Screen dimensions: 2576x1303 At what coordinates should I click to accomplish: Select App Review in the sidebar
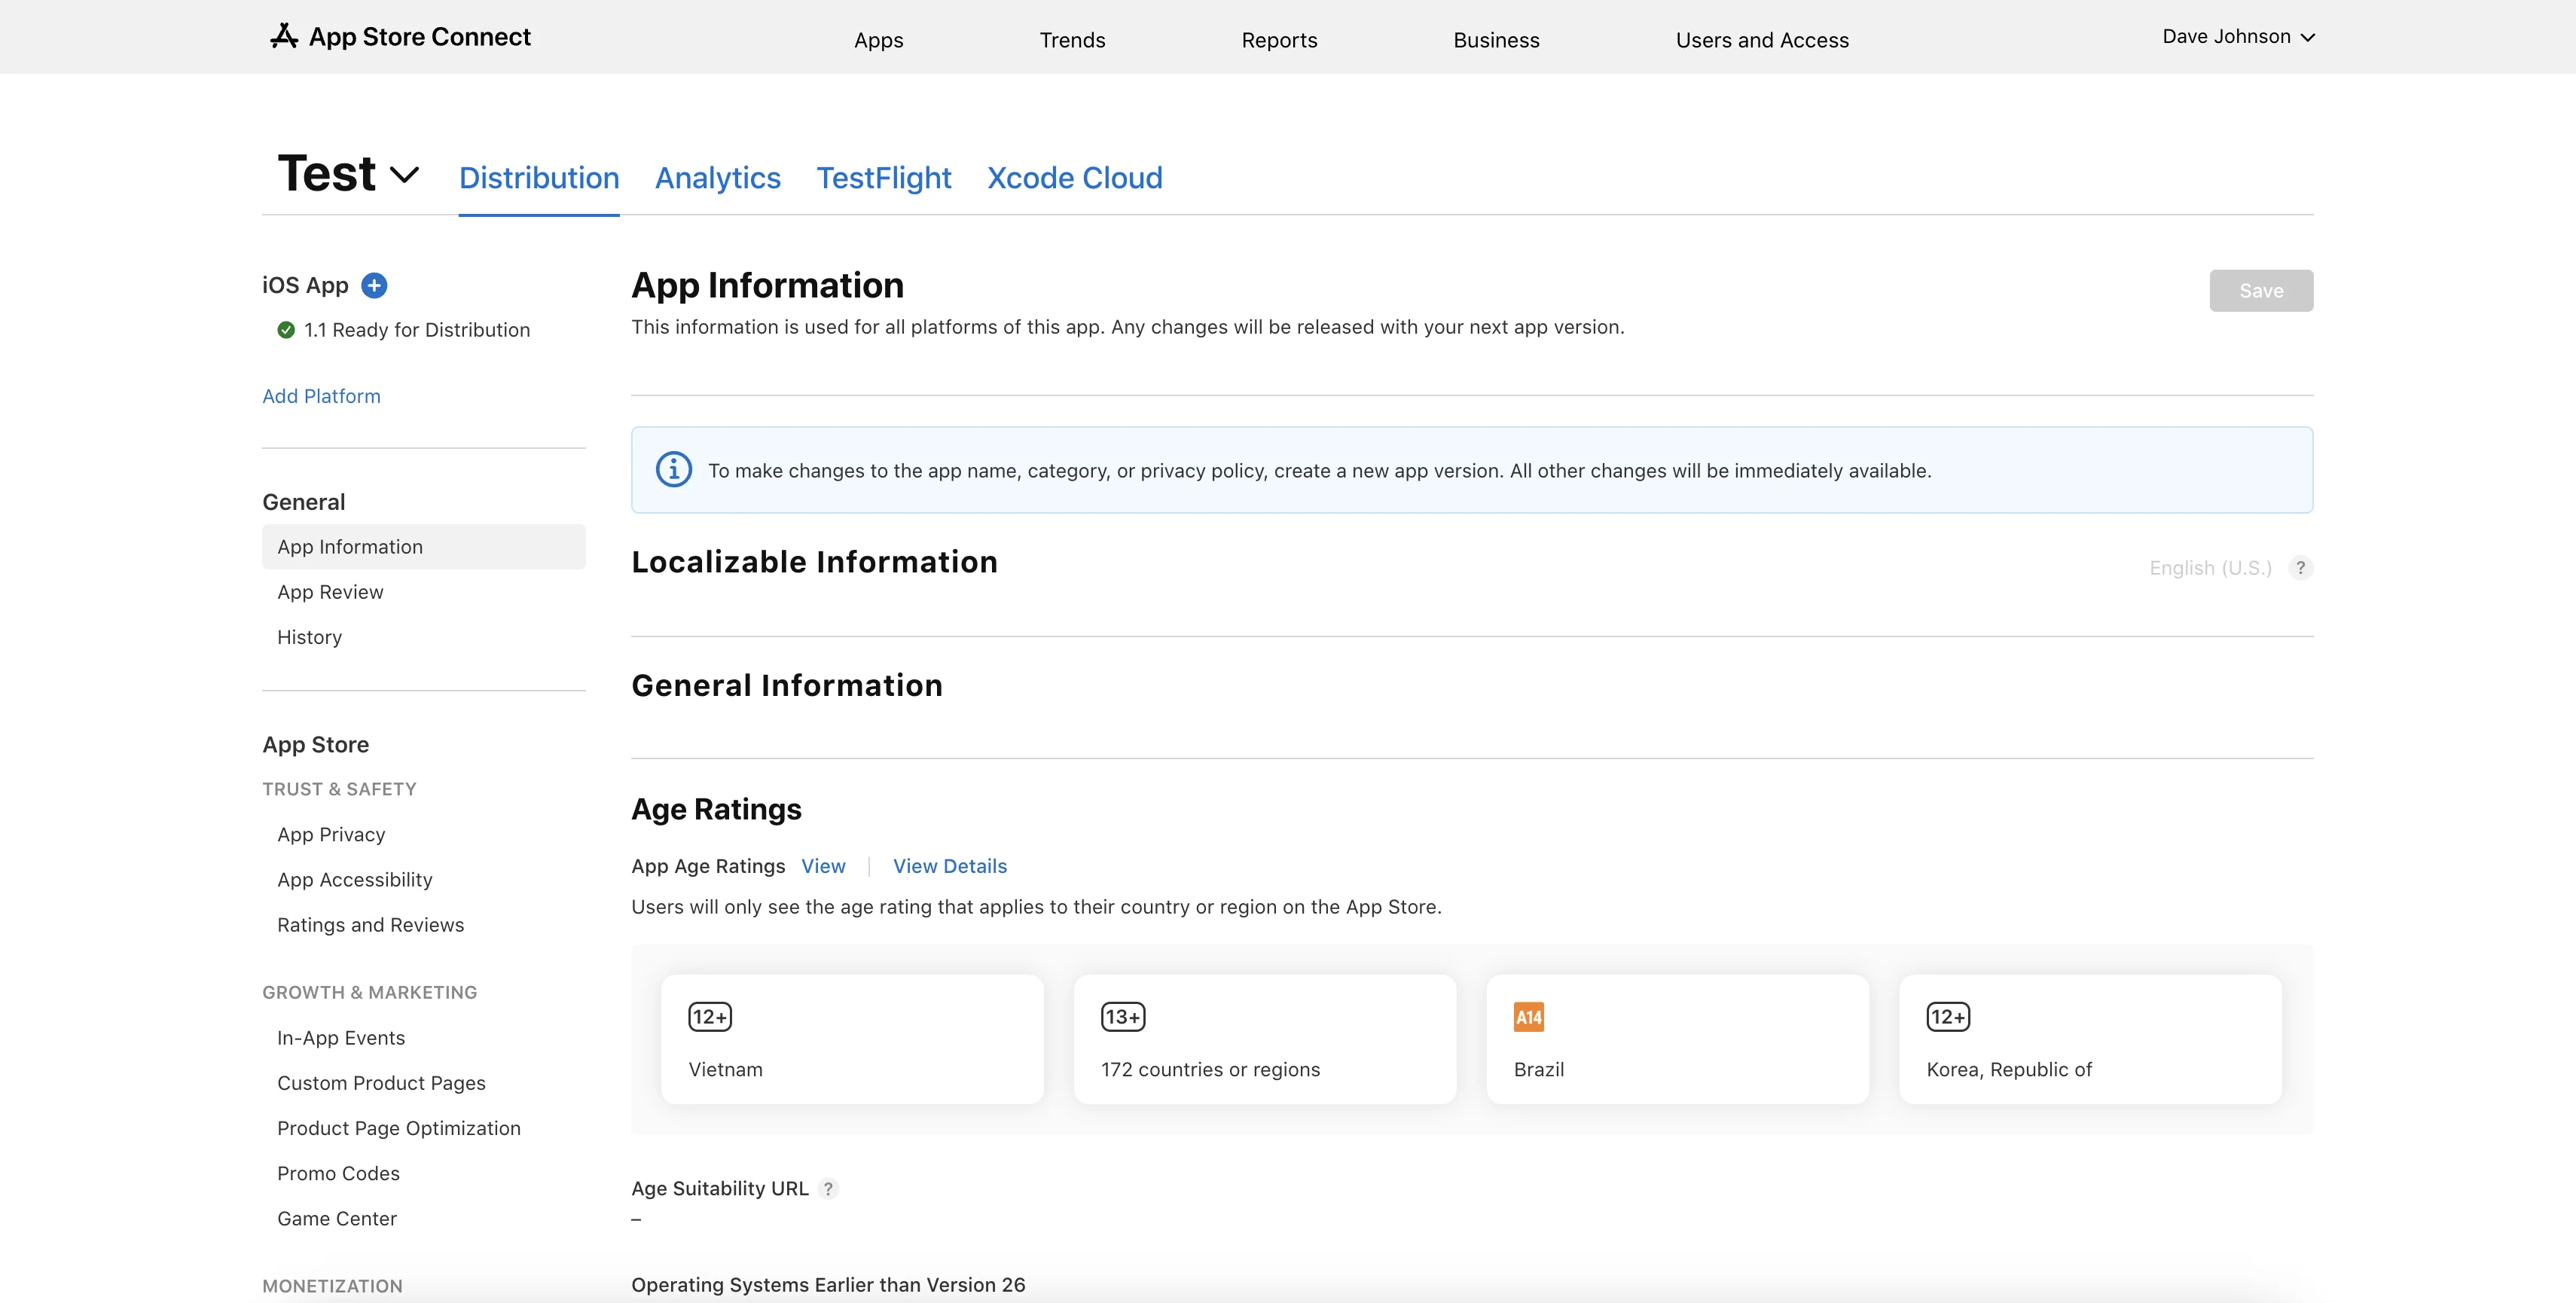pyautogui.click(x=330, y=592)
